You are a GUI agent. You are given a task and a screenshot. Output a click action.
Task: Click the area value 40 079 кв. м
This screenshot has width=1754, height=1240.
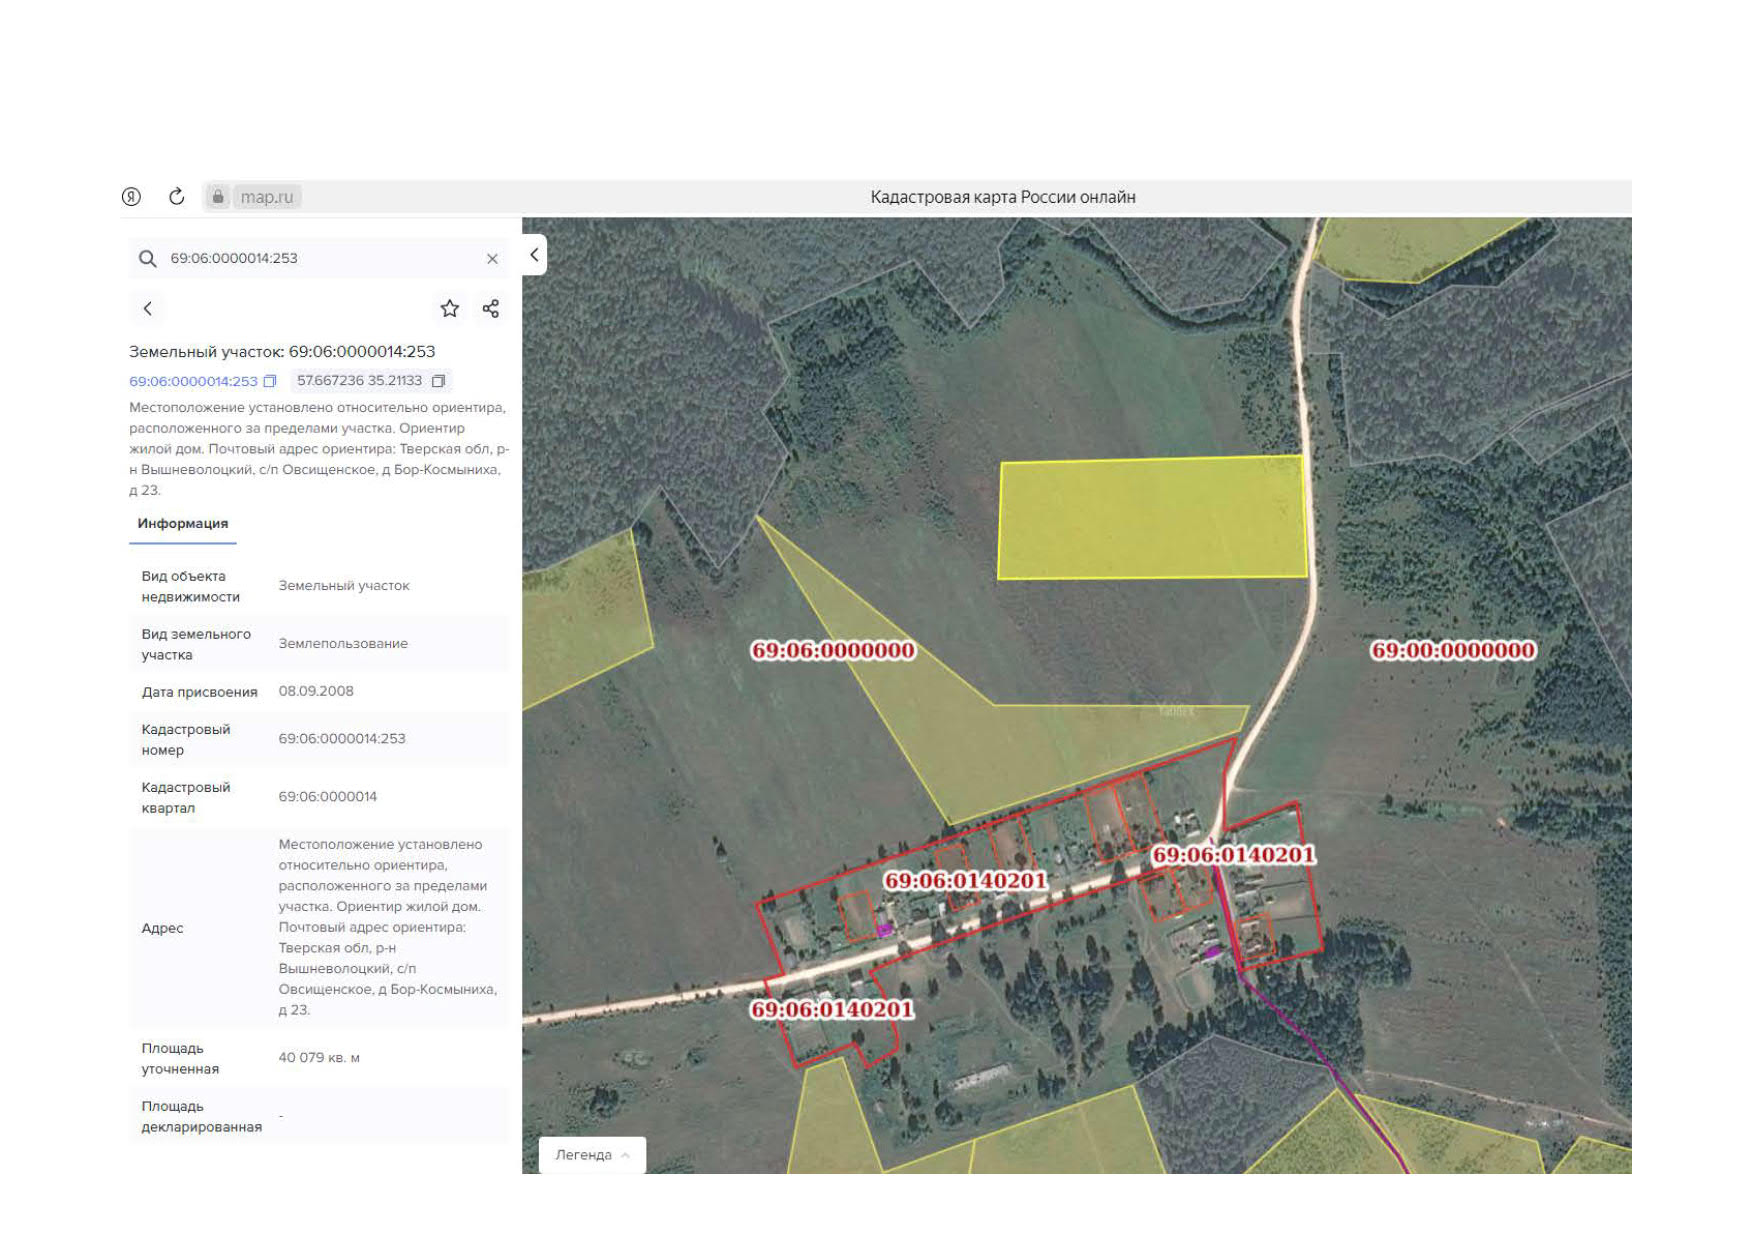[x=319, y=1058]
